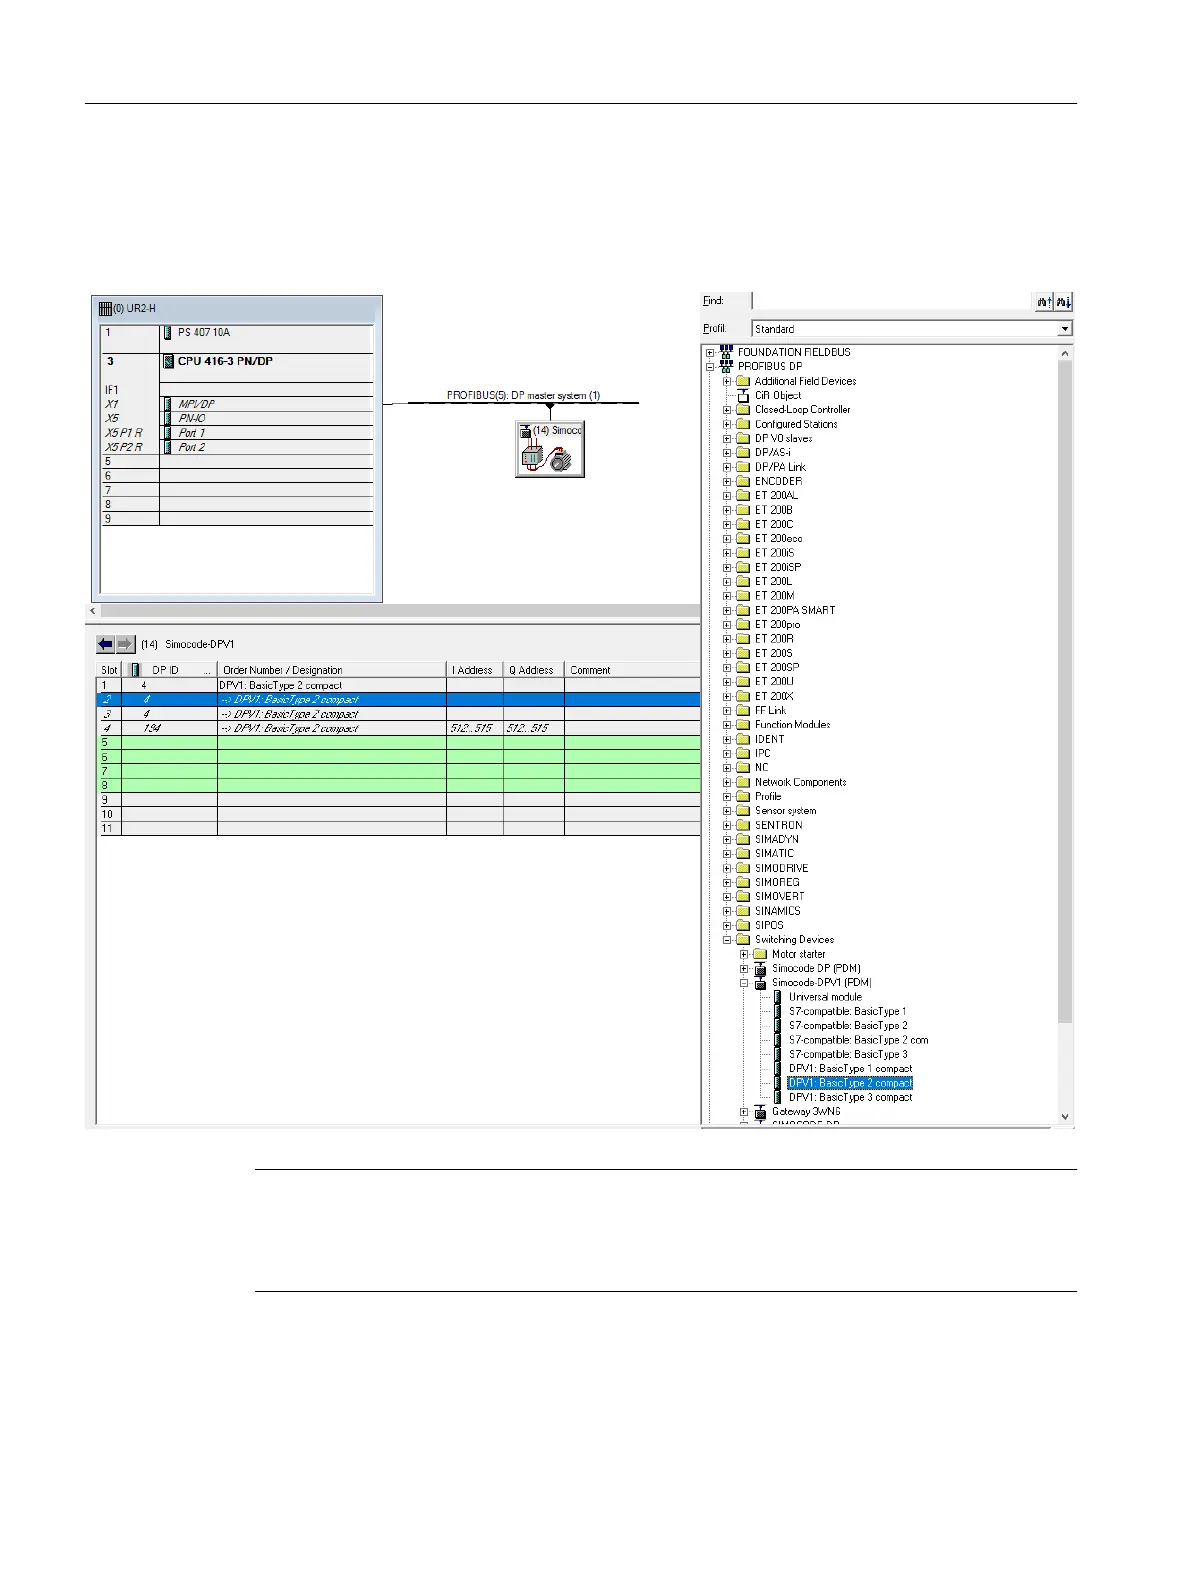Click the find-downward binoculars icon
1191x1587 pixels.
click(x=1063, y=301)
